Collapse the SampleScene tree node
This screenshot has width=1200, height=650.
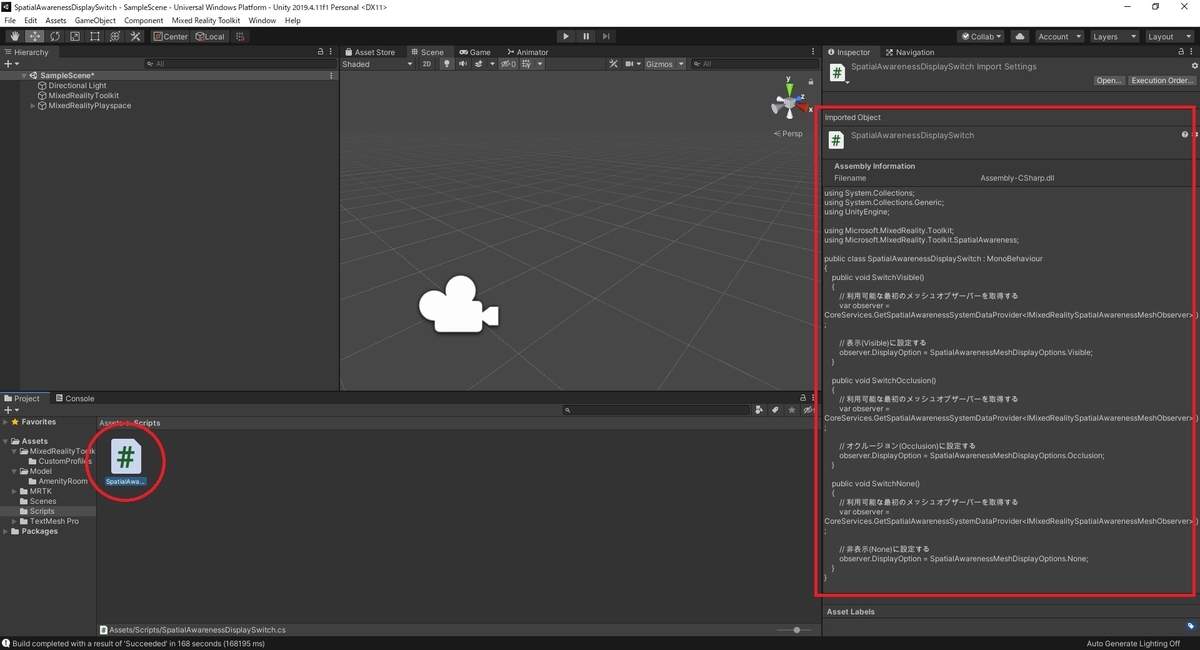pos(24,76)
